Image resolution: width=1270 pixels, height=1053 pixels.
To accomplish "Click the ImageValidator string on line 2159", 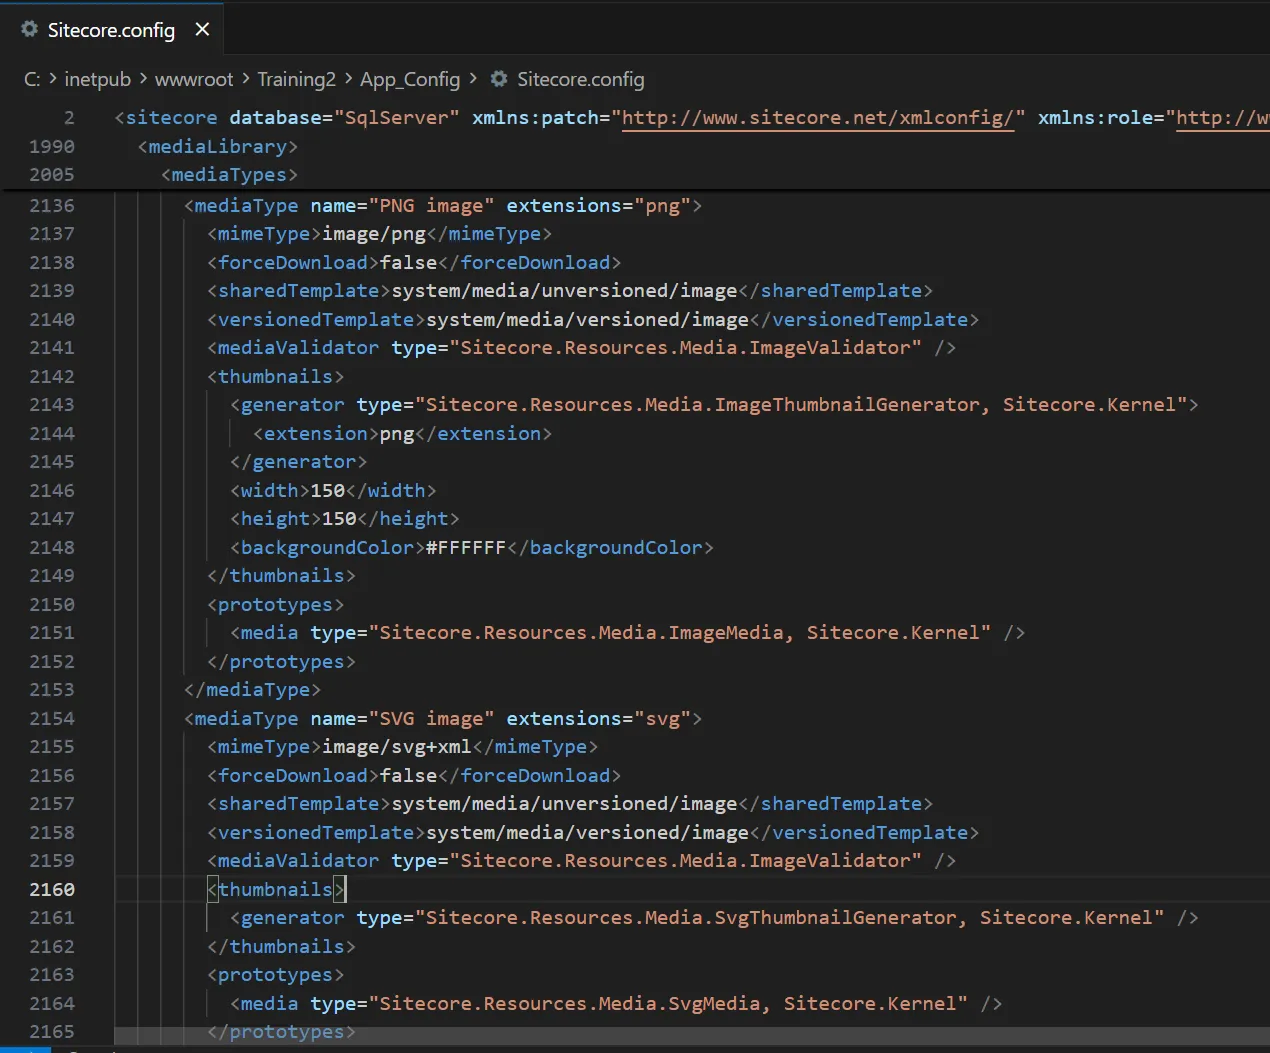I will click(x=685, y=860).
